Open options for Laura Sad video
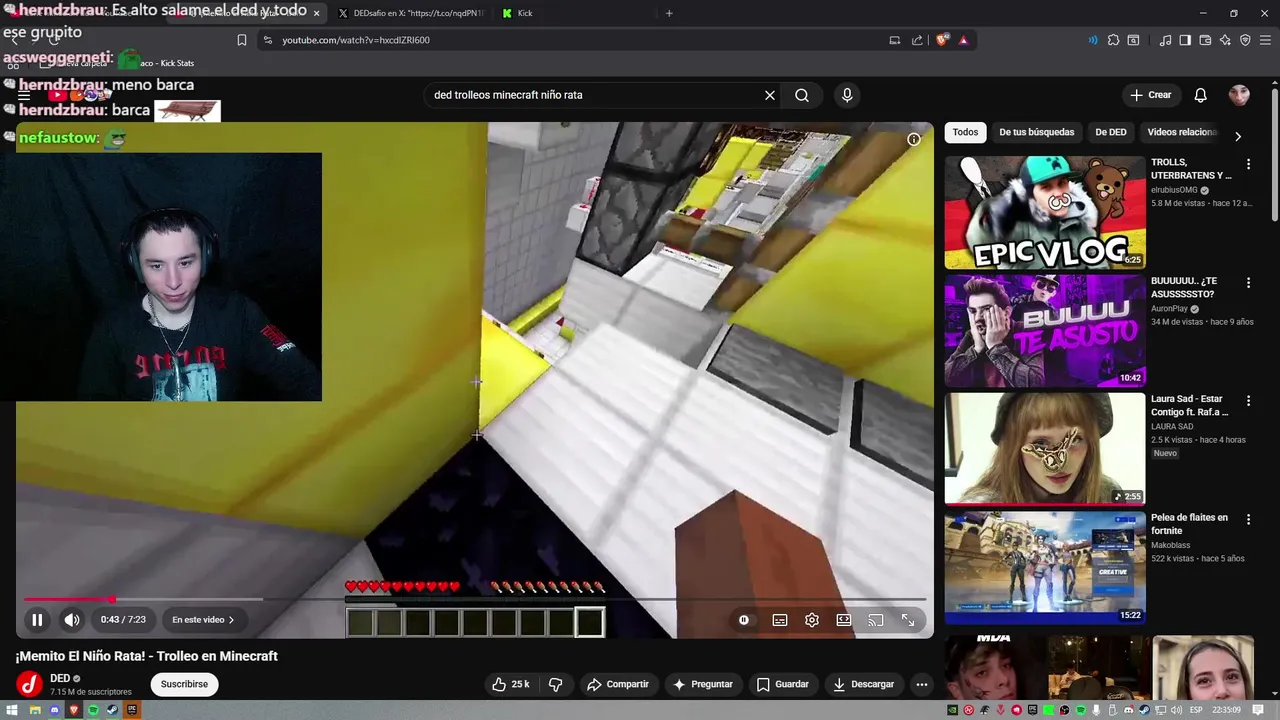This screenshot has height=720, width=1280. point(1248,401)
